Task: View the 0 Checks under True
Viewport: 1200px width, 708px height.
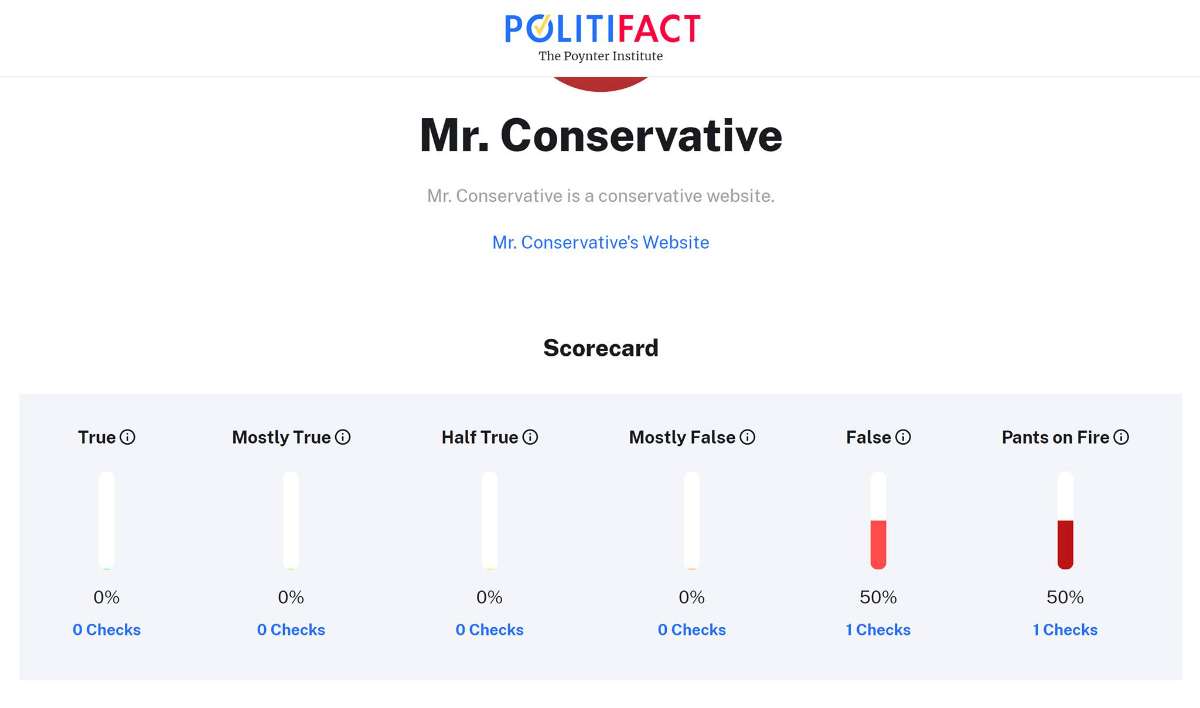Action: pos(107,630)
